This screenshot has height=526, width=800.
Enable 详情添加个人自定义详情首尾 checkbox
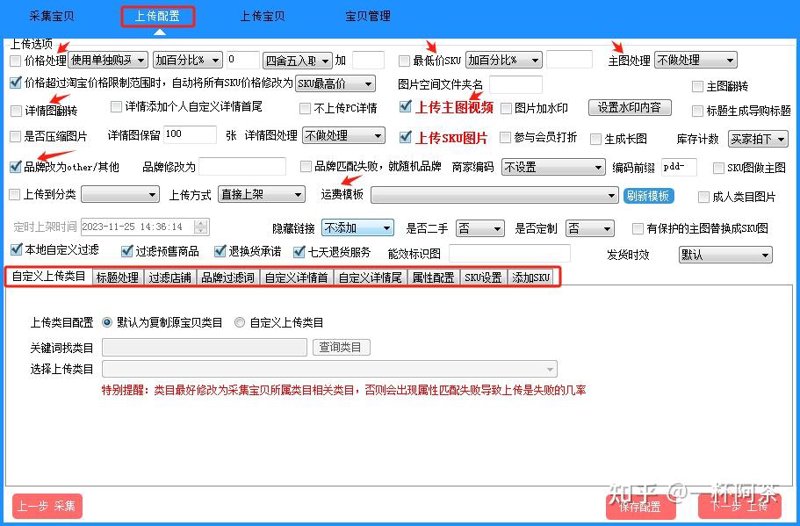(x=116, y=107)
